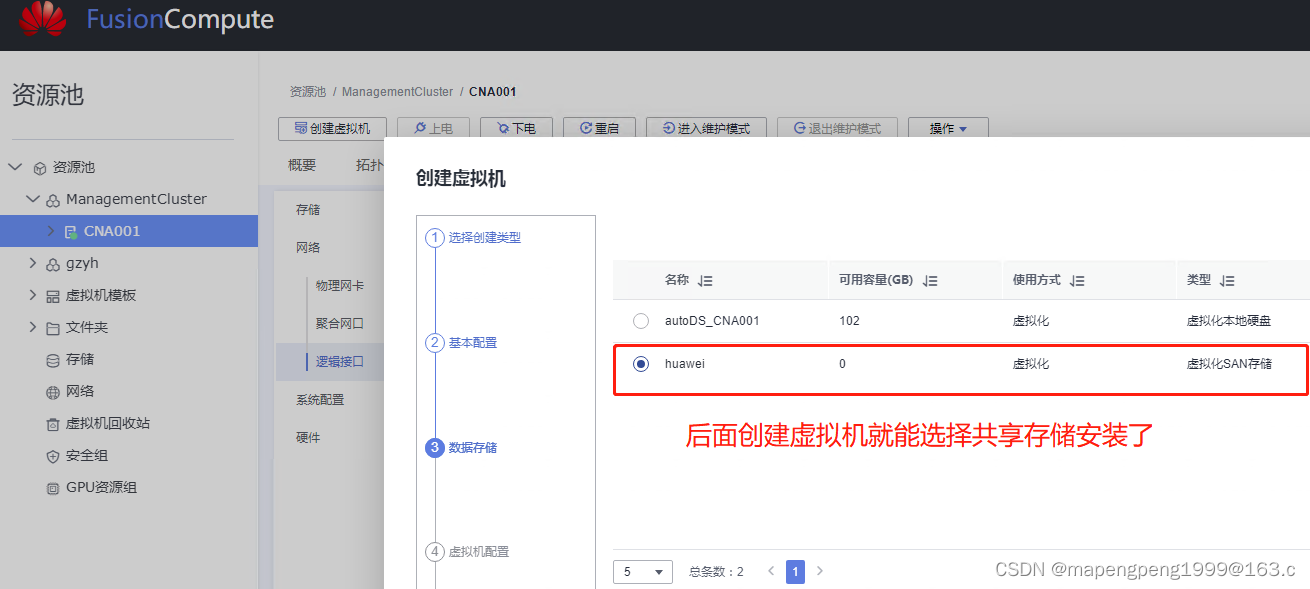Click the GPU resource group icon
This screenshot has height=589, width=1310.
53,488
